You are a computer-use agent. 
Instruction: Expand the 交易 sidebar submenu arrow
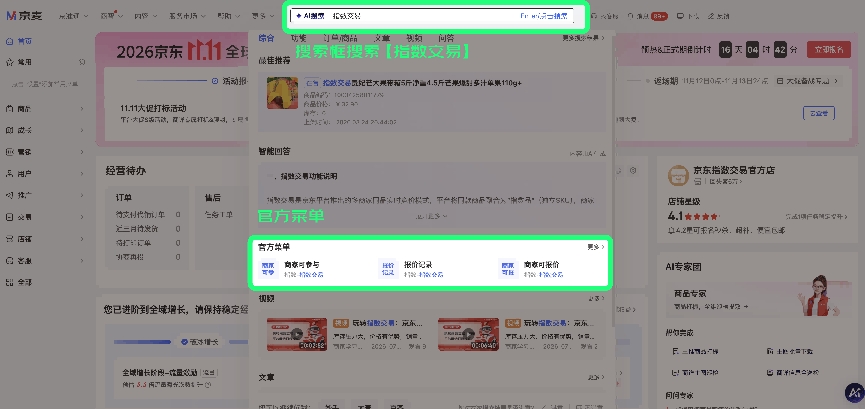click(82, 217)
